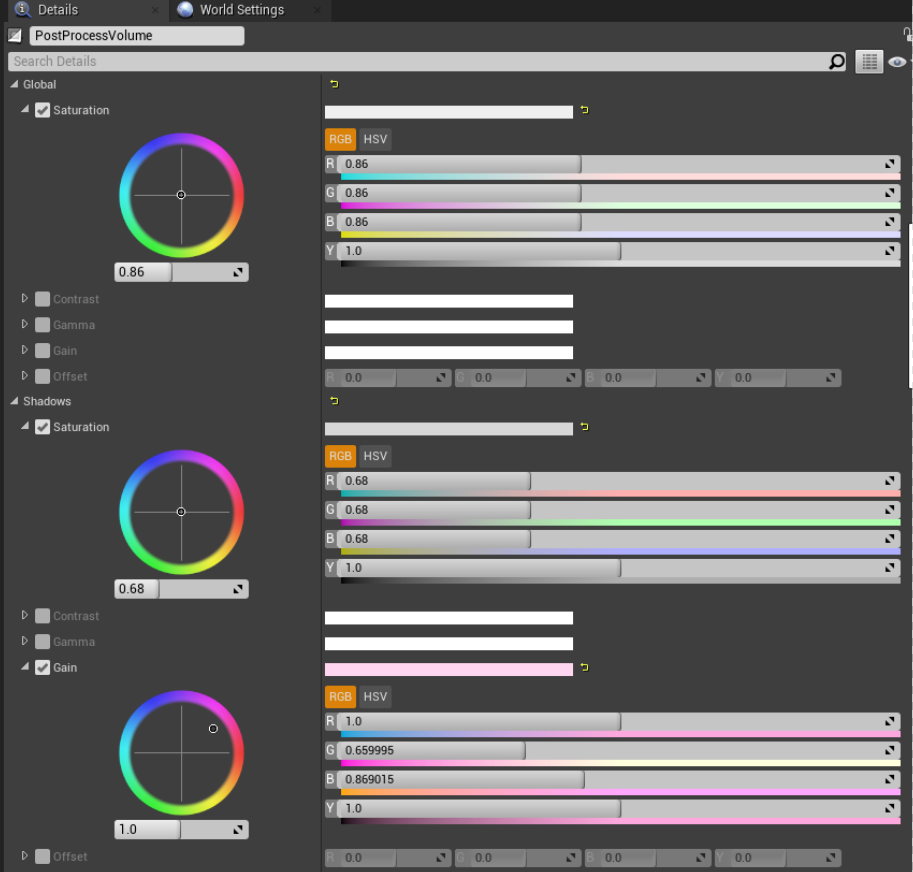Click the Details tab info icon
This screenshot has height=872, width=913.
coord(23,9)
